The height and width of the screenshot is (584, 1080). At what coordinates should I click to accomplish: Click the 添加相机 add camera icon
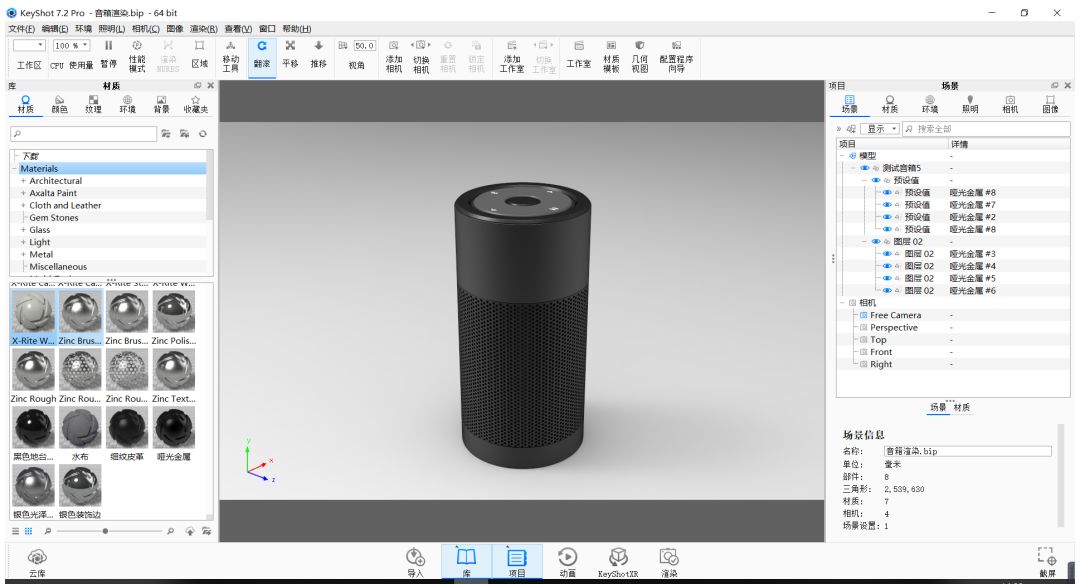pyautogui.click(x=394, y=53)
